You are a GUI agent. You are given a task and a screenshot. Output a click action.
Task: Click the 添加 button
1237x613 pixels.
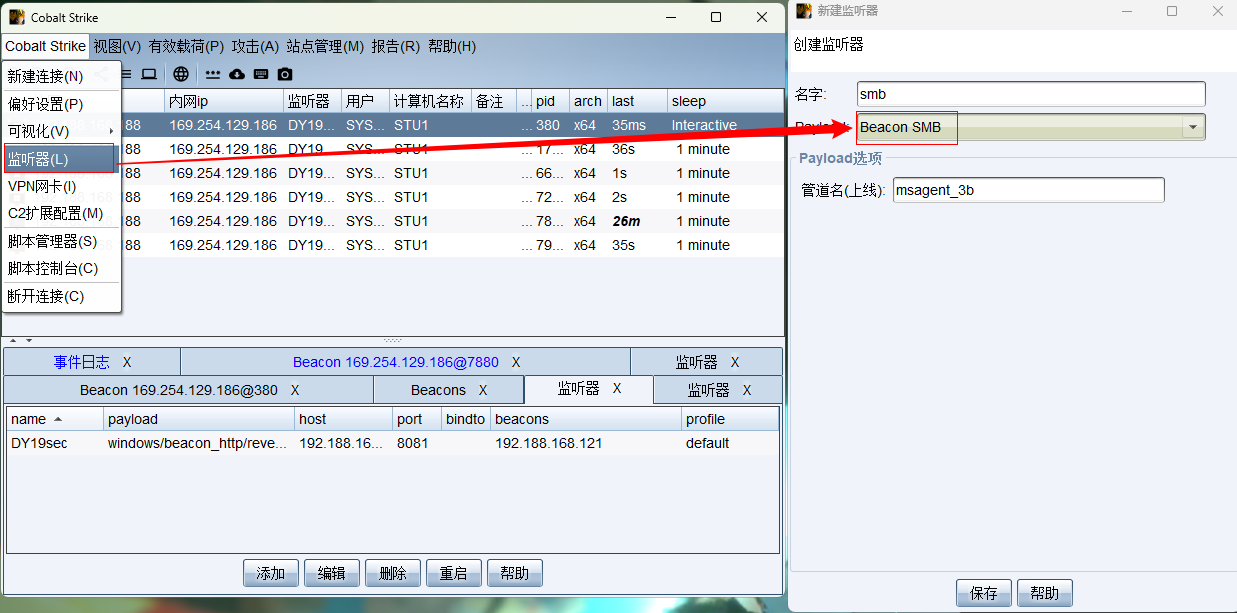tap(271, 573)
